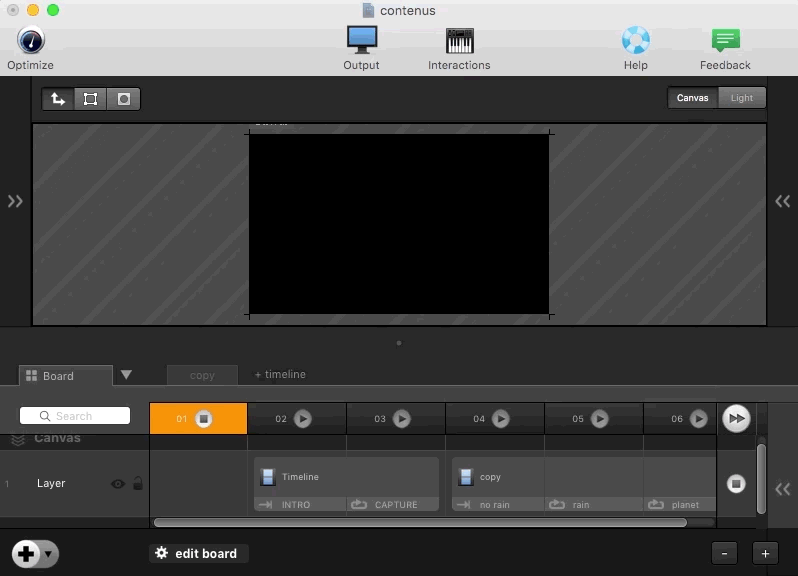Image resolution: width=798 pixels, height=576 pixels.
Task: Open the Interactions keyboard panel
Action: pos(459,41)
